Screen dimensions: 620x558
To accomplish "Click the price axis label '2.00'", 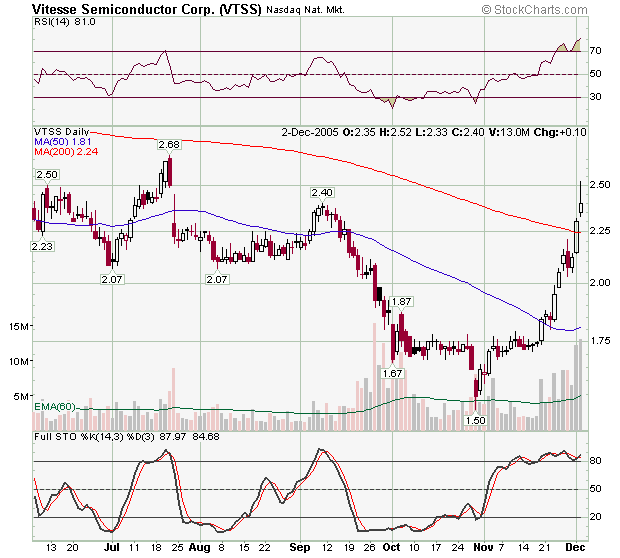I will (600, 282).
